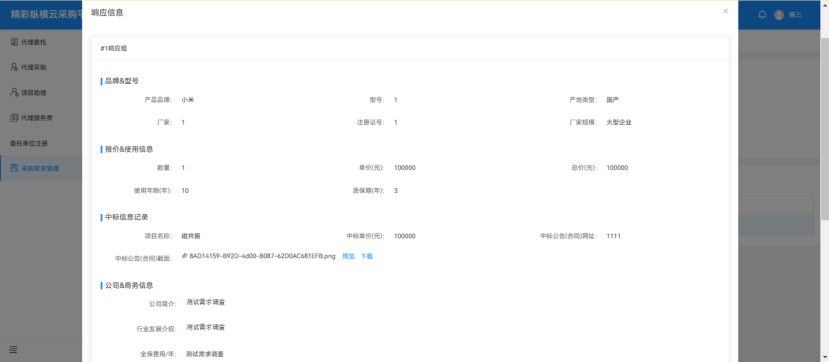Click the 行业发展介绍 text 测试需求调查
Viewport: 829px width, 362px height.
[x=206, y=328]
